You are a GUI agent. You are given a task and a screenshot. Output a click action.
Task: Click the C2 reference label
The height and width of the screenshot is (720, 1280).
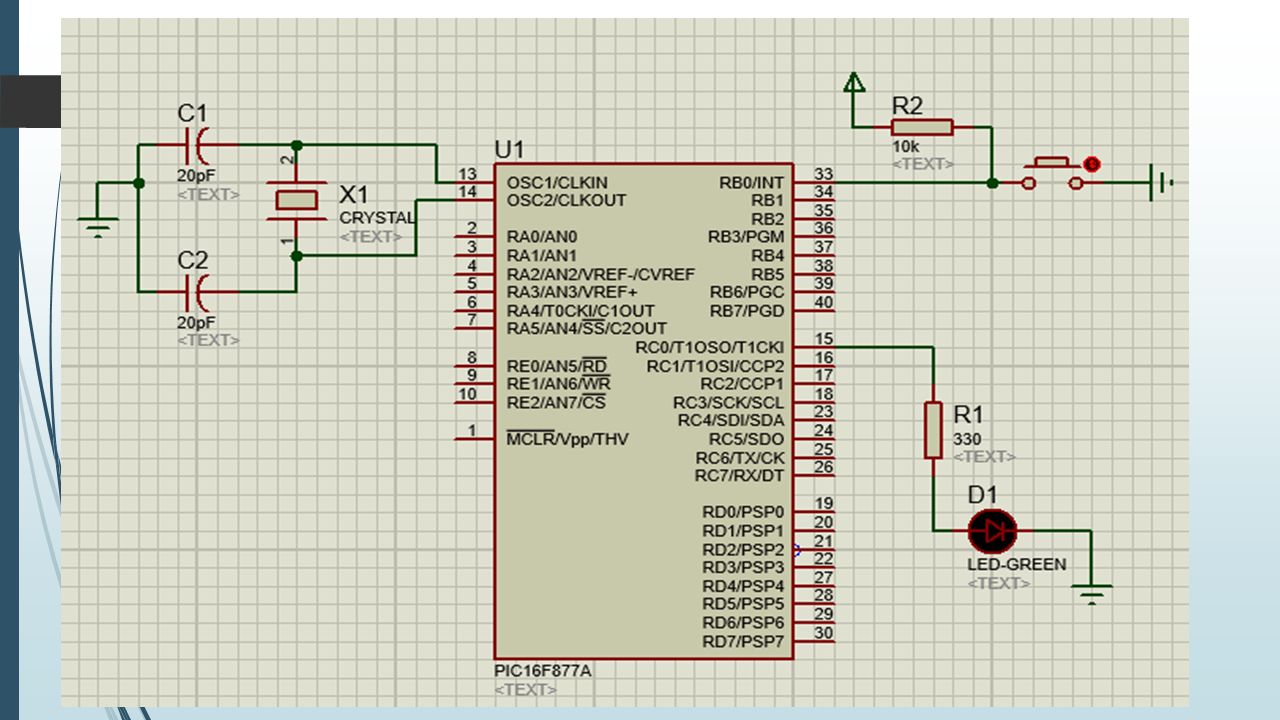click(193, 260)
